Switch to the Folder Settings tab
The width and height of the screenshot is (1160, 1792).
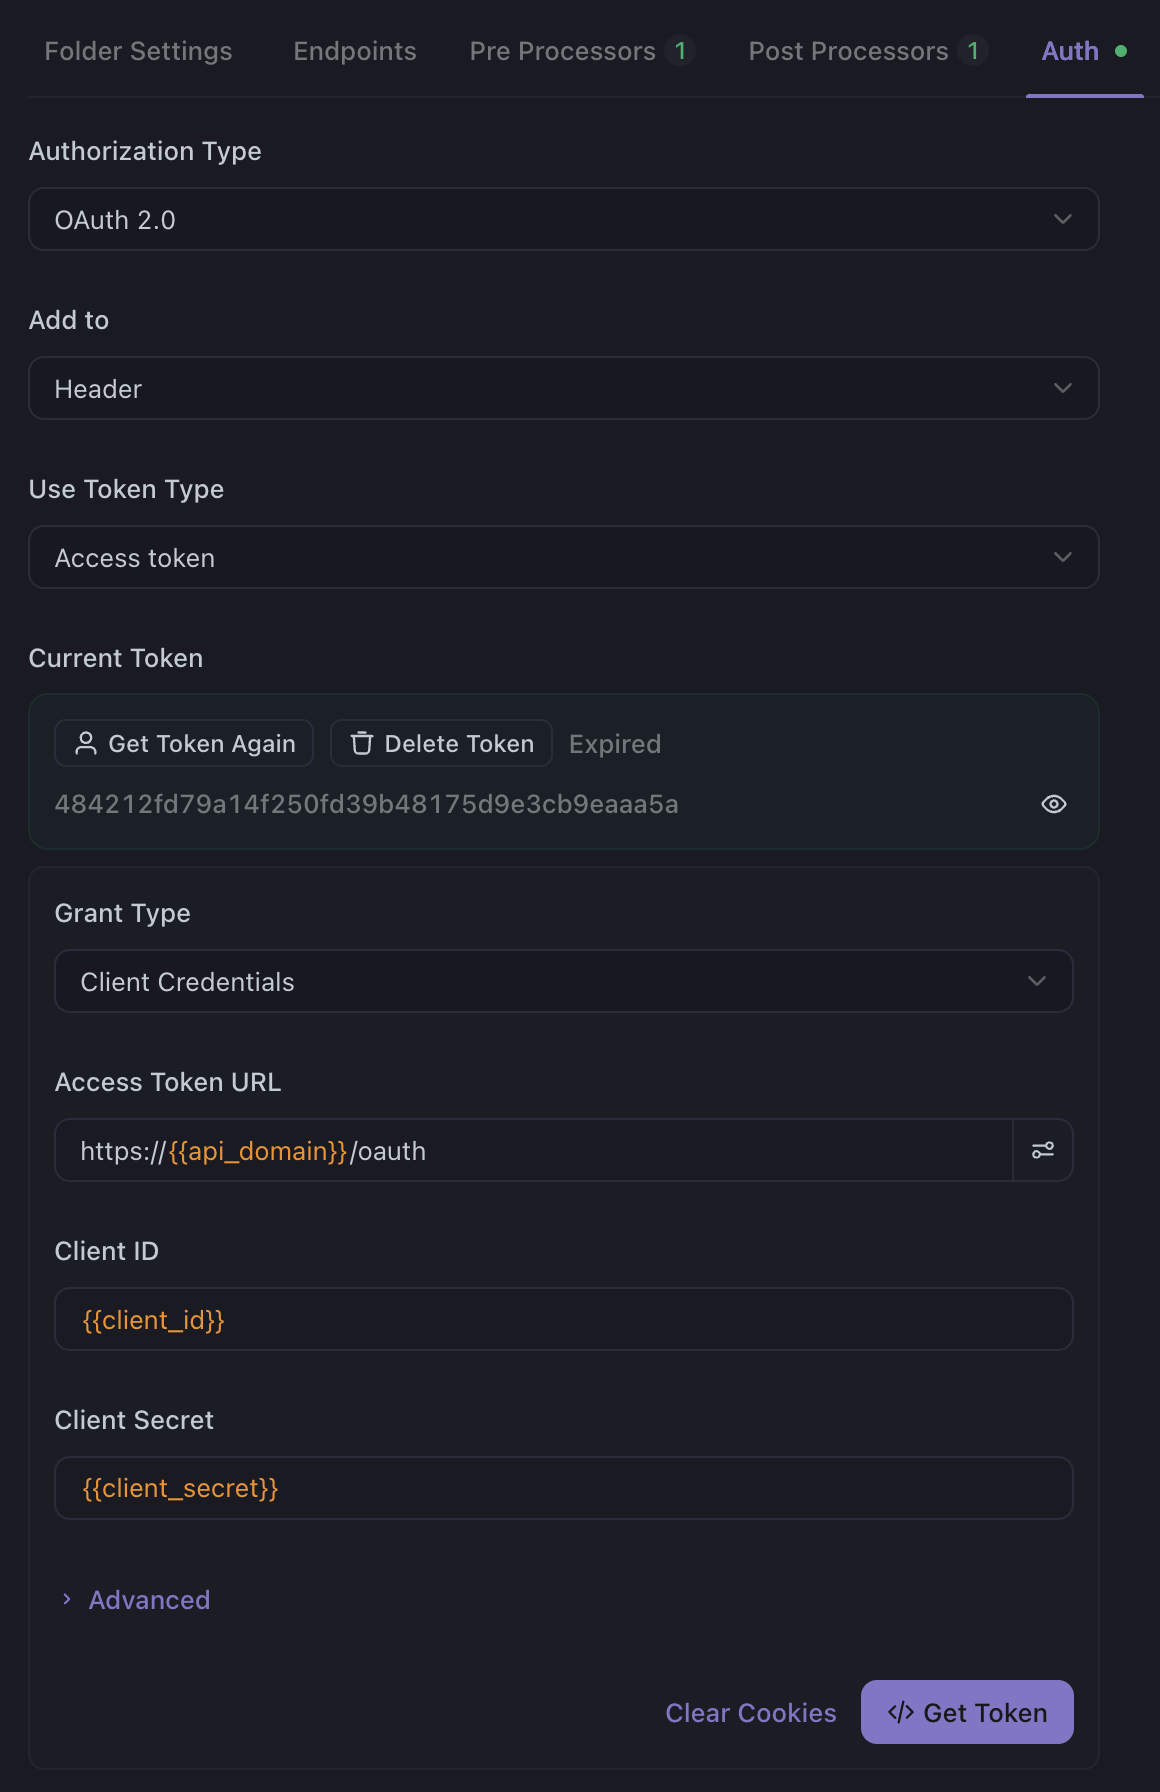click(138, 51)
